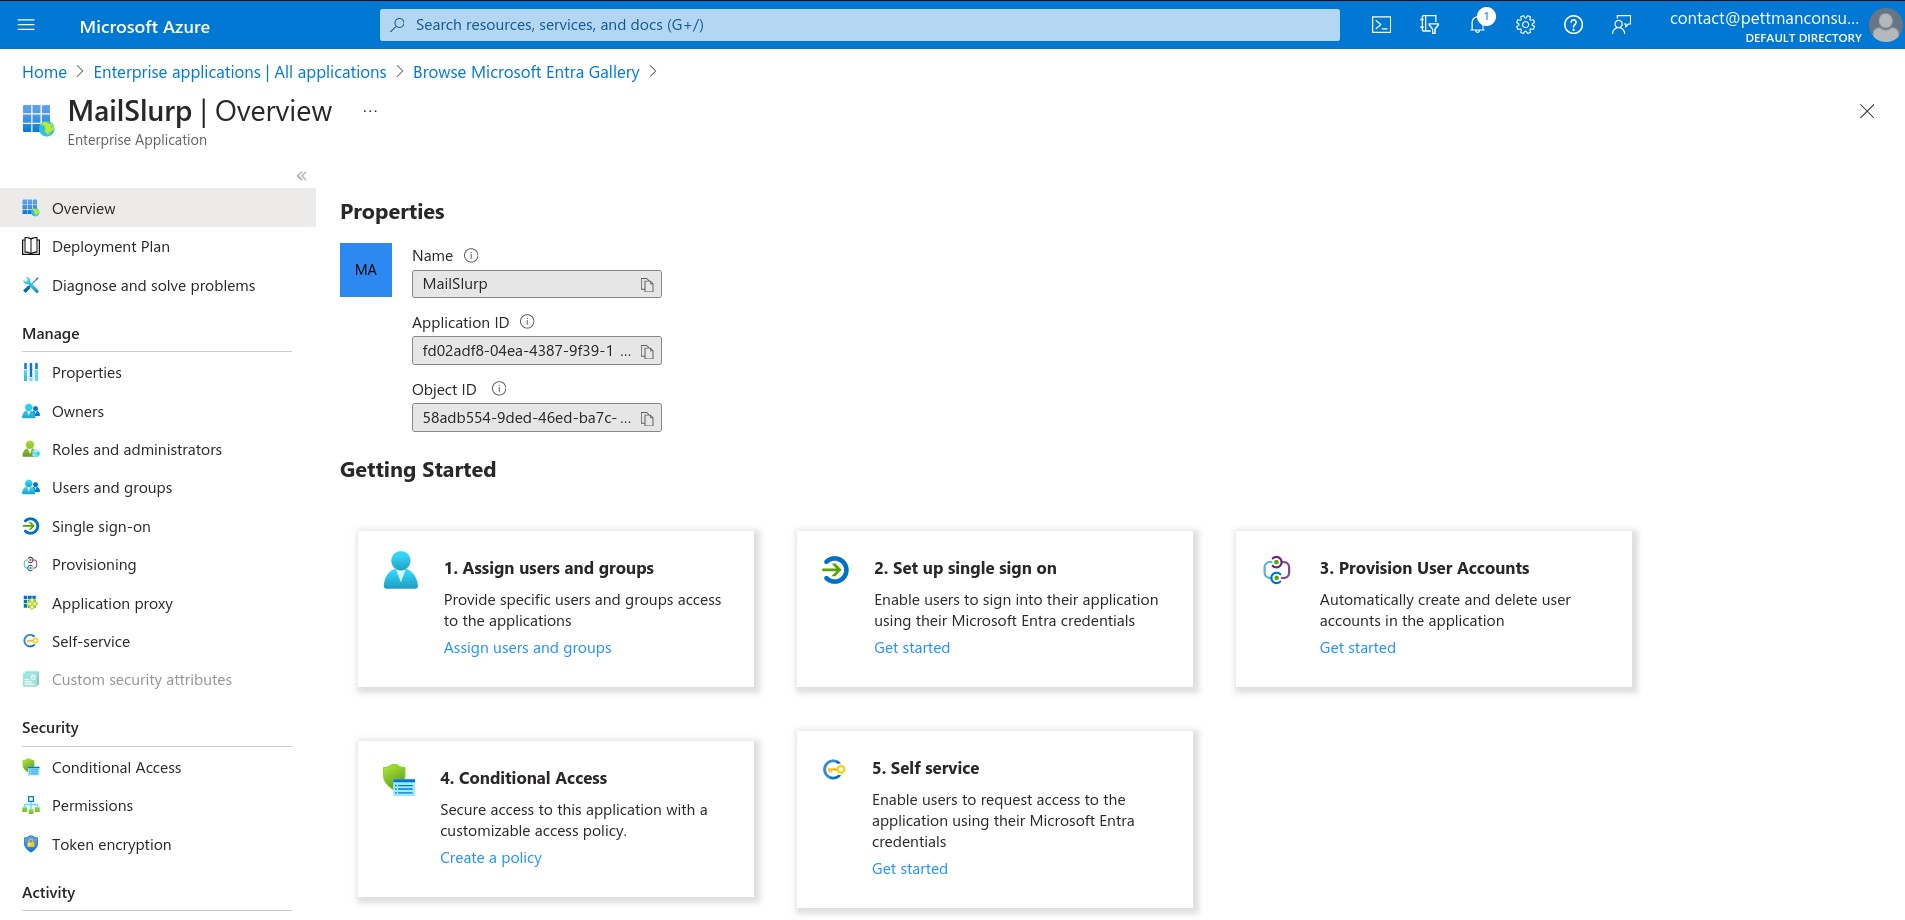Image resolution: width=1905 pixels, height=920 pixels.
Task: Click Get started under single sign on
Action: click(x=912, y=648)
